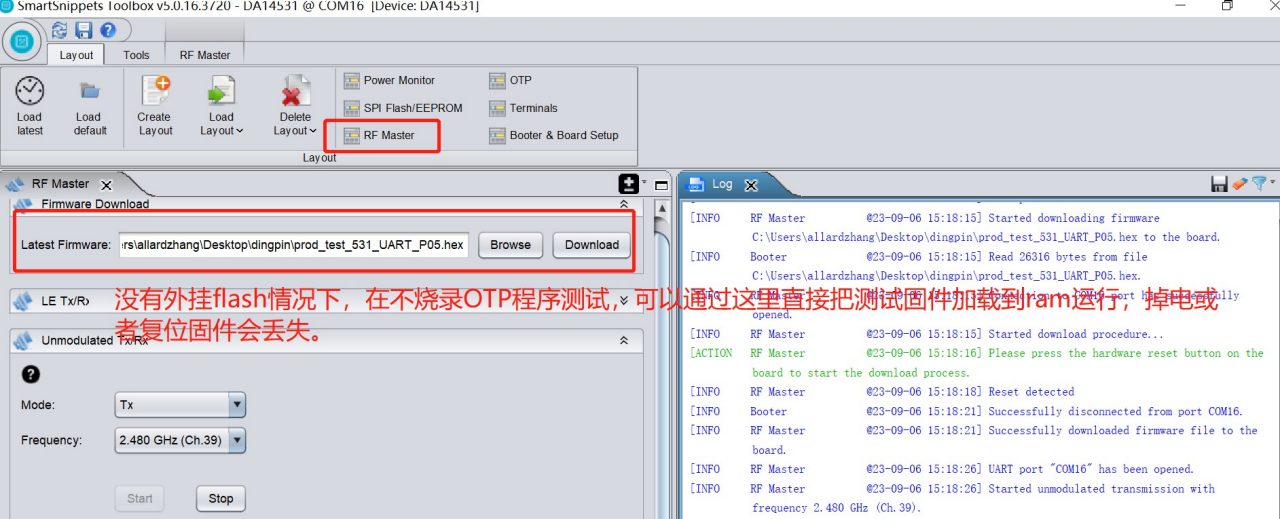Switch to the RF Master ribbon tab
Image resolution: width=1280 pixels, height=519 pixels.
tap(205, 55)
